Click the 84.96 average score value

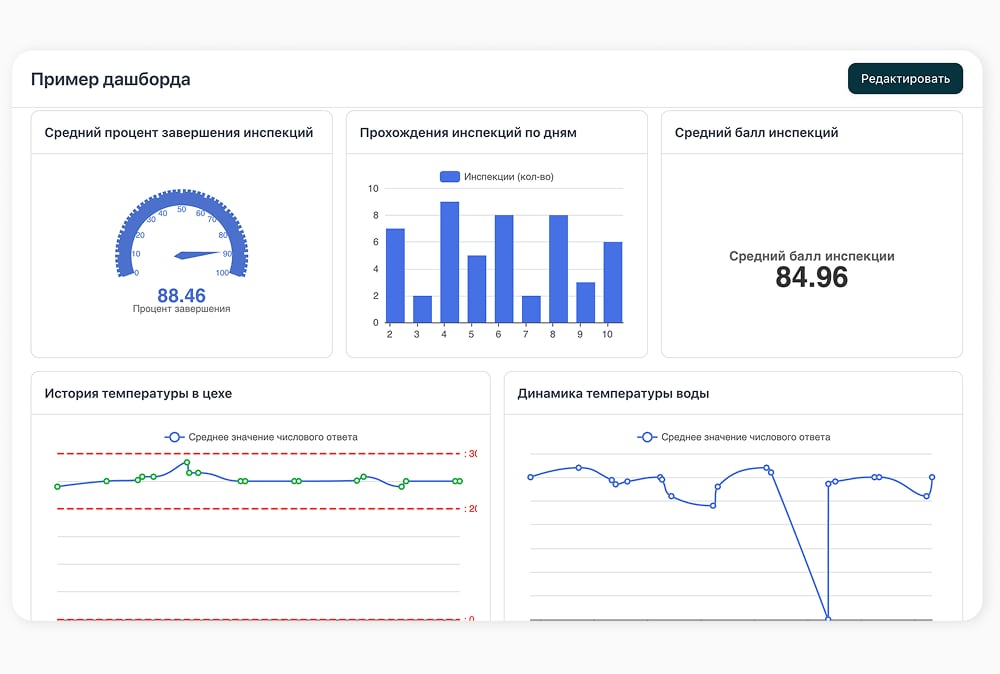812,277
